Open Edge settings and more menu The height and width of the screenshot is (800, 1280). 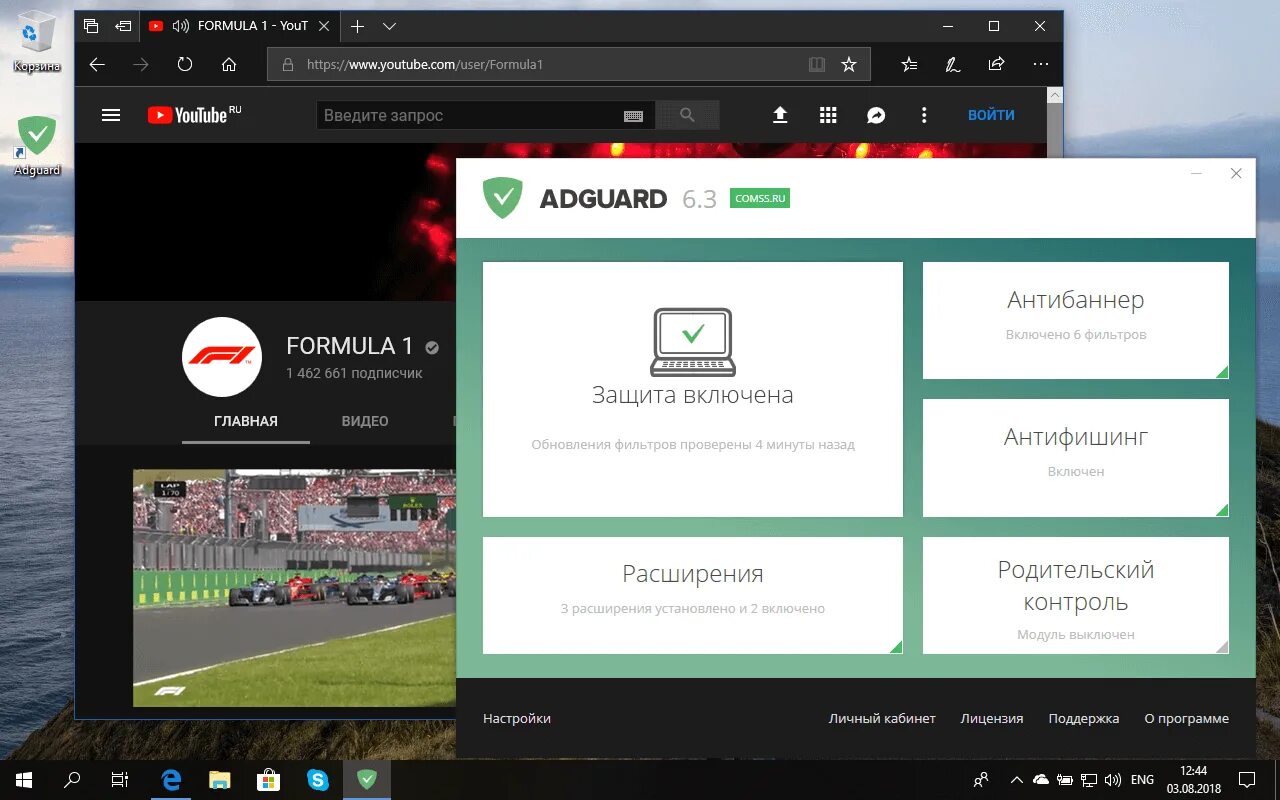click(x=1040, y=64)
